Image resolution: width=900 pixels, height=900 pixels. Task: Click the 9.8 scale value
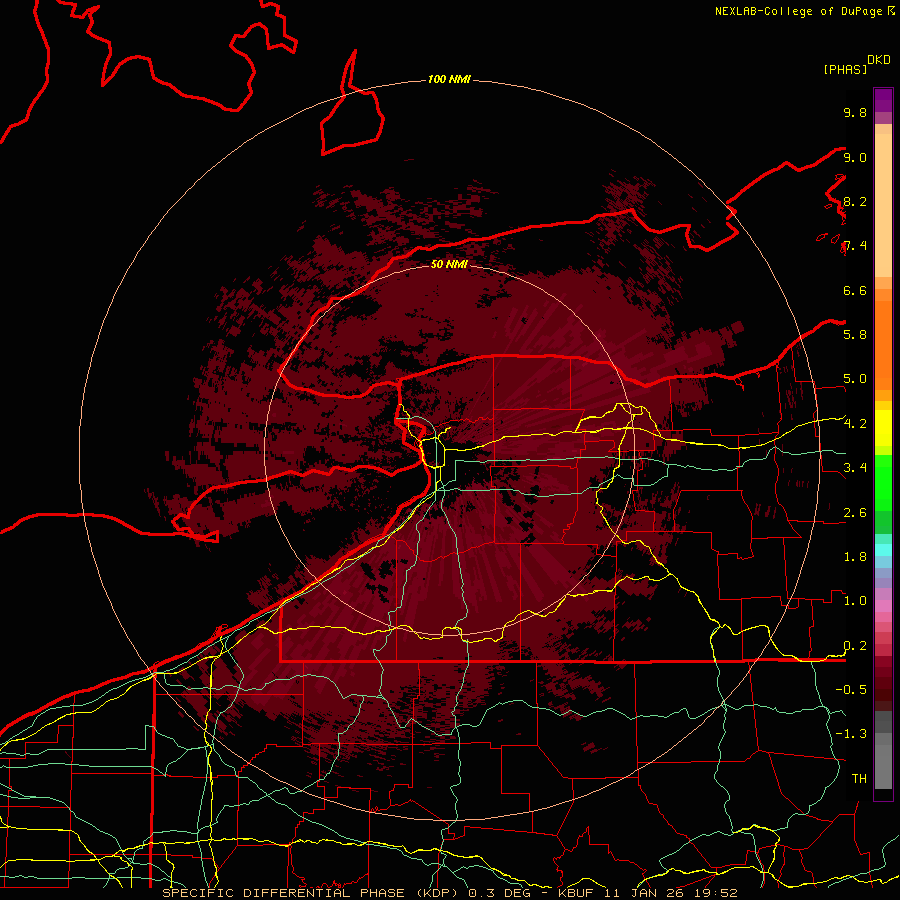pyautogui.click(x=855, y=113)
